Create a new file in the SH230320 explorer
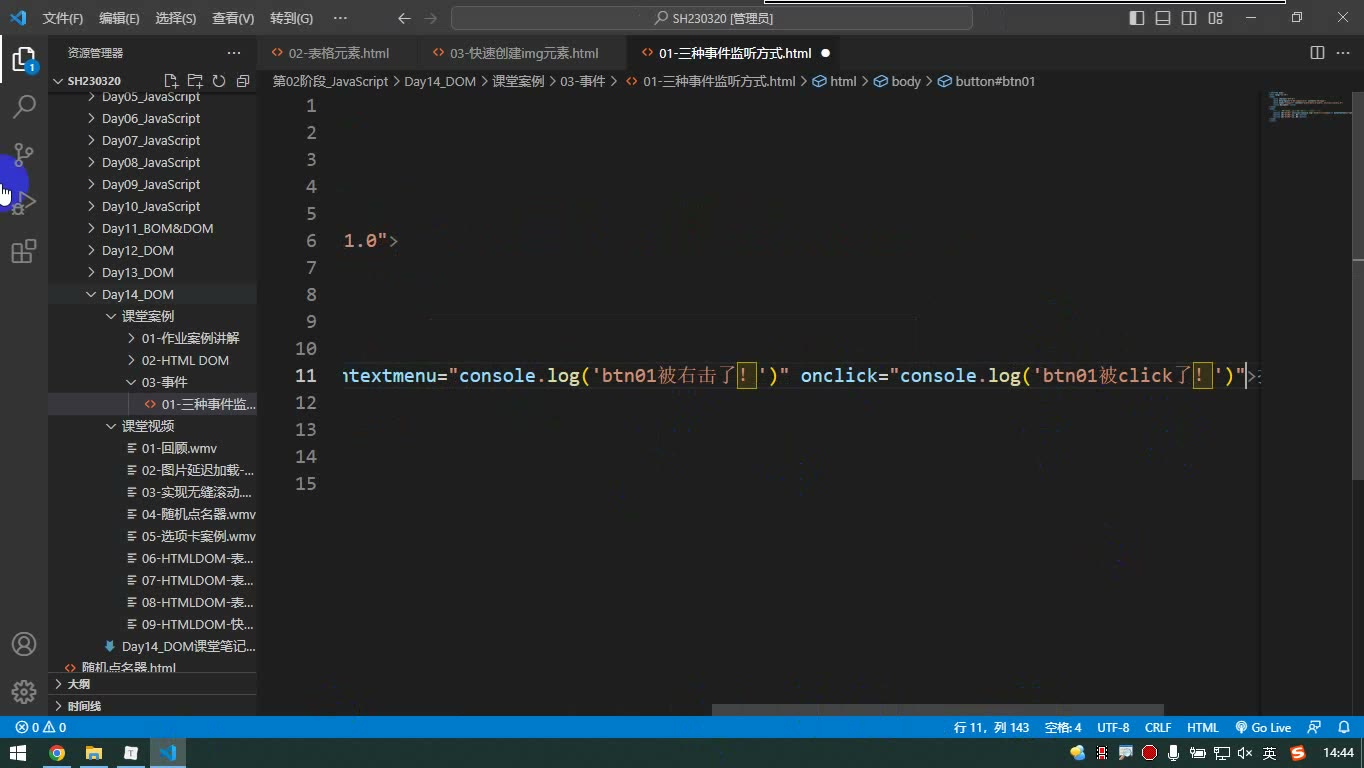Screen dimensions: 1364x768 [x=171, y=81]
